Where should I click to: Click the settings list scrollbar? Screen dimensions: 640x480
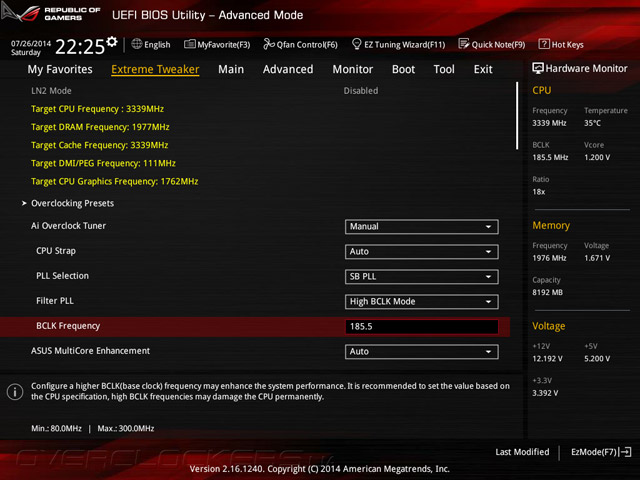[x=517, y=116]
